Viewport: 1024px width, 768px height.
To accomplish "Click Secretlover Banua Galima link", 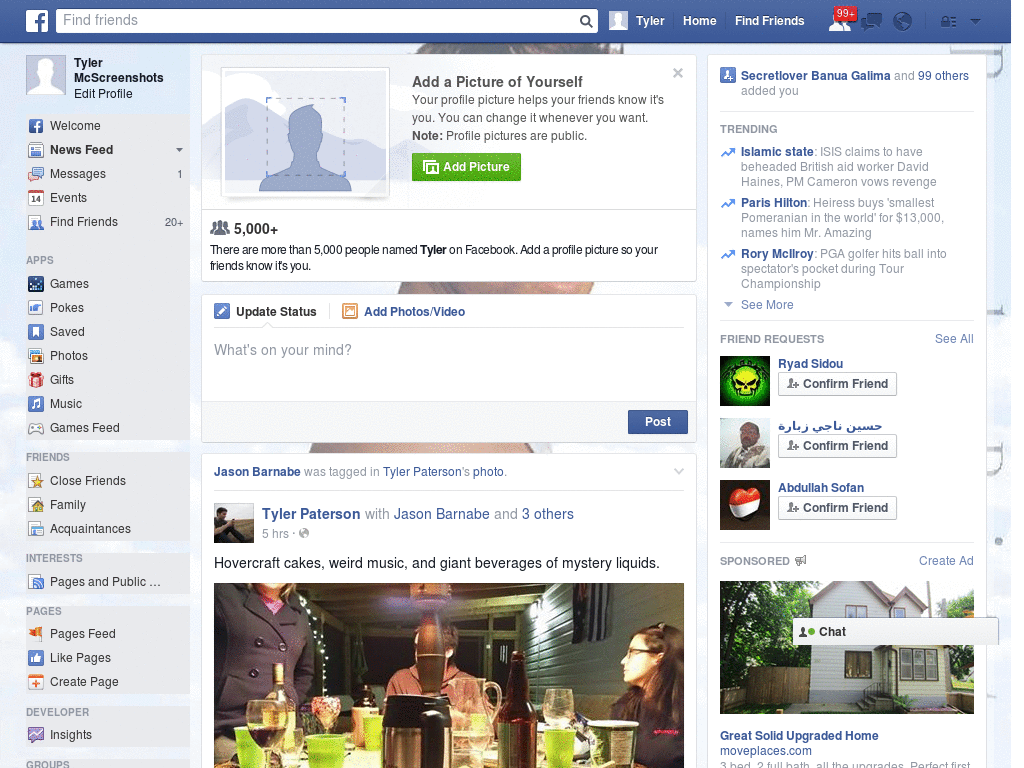I will tap(815, 76).
